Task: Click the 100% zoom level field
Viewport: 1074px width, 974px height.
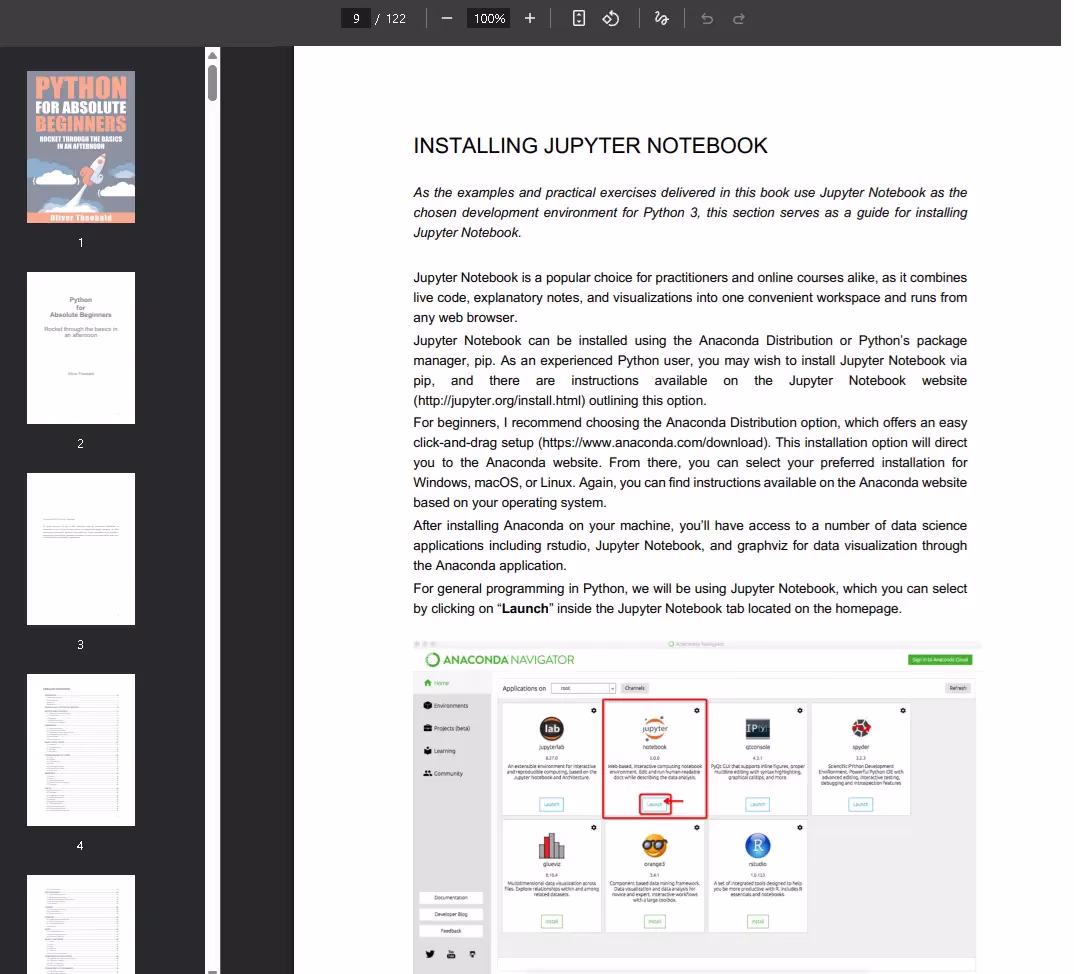Action: click(x=489, y=18)
